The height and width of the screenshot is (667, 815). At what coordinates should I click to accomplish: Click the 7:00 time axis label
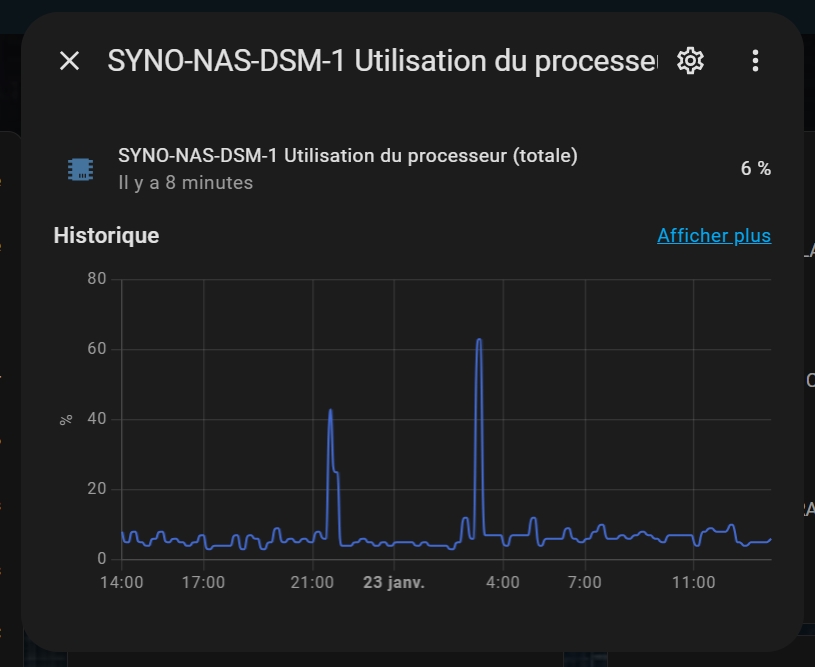pos(584,582)
